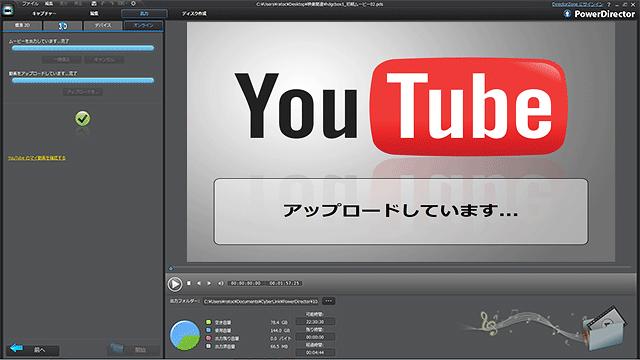Open the ファイル menu
Viewport: 640px width, 360px height.
pos(30,4)
